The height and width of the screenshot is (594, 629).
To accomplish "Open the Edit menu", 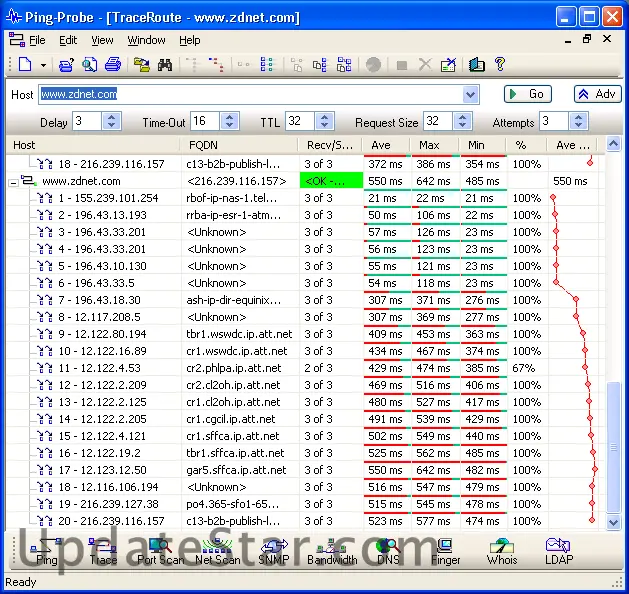I will (68, 40).
